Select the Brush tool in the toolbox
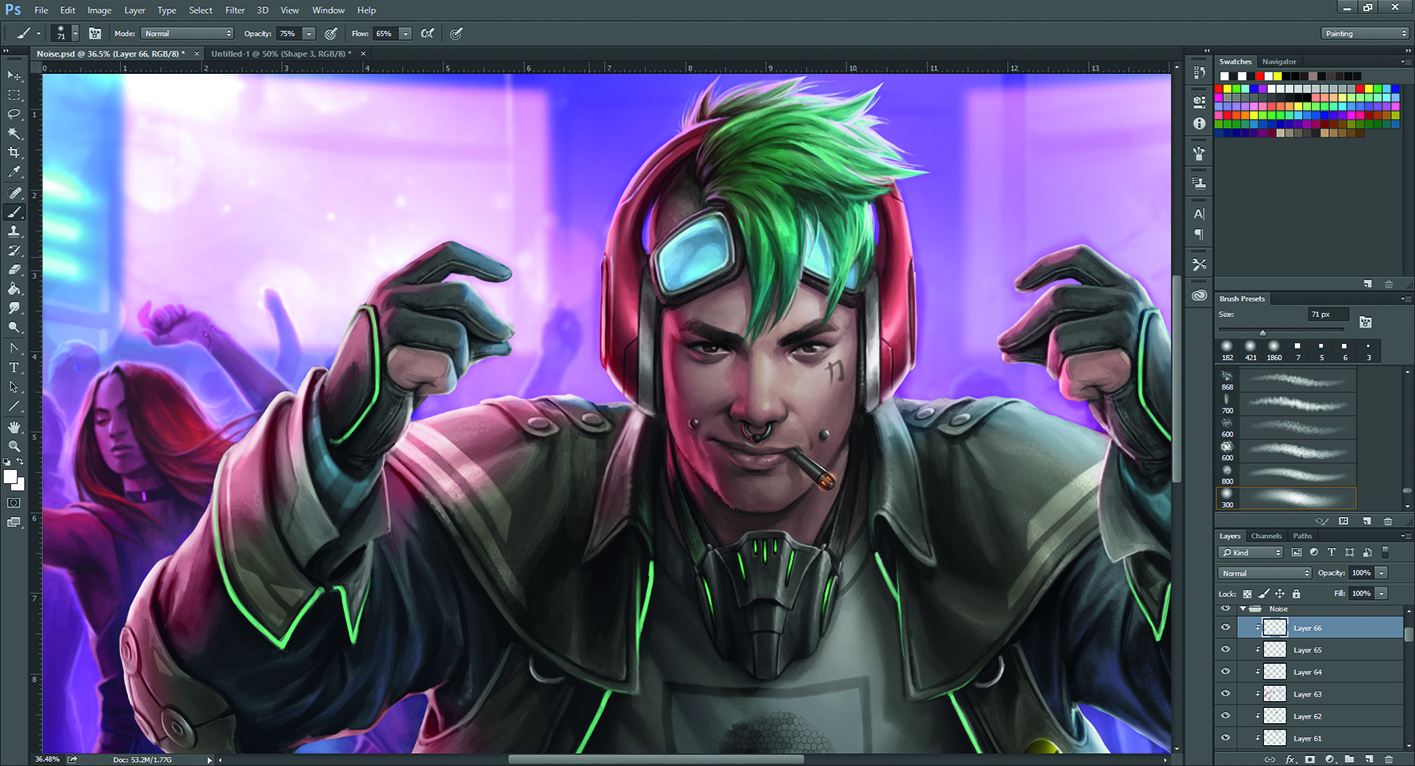 (14, 212)
